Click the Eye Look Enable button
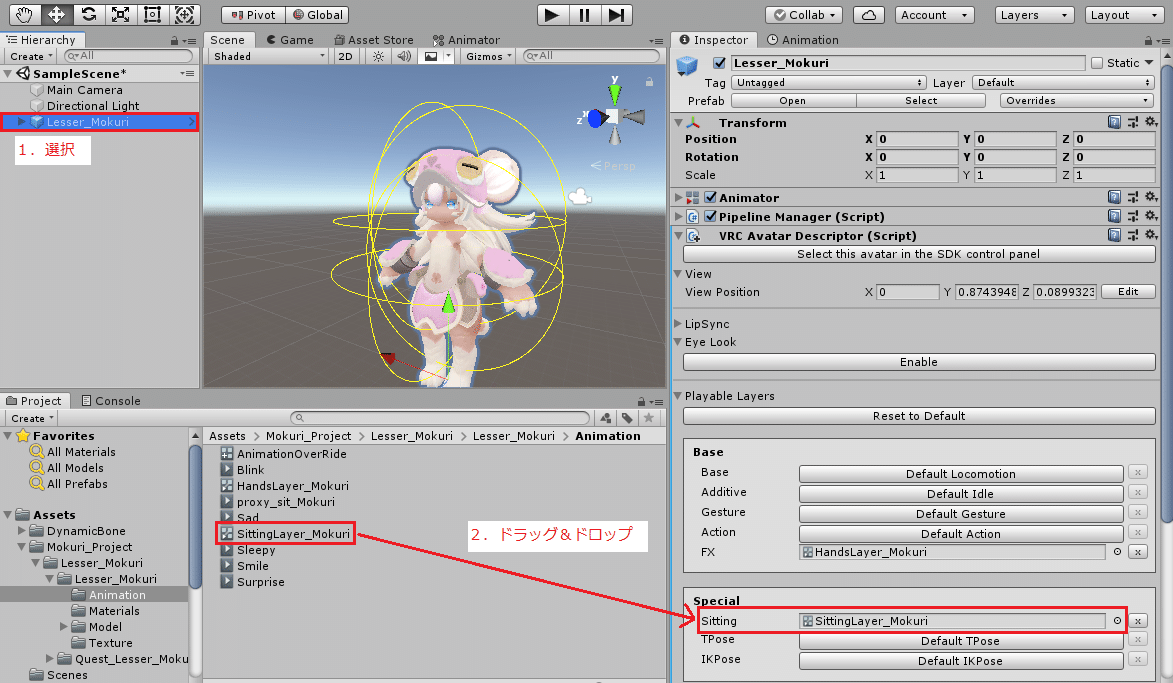Viewport: 1173px width, 683px height. (919, 362)
